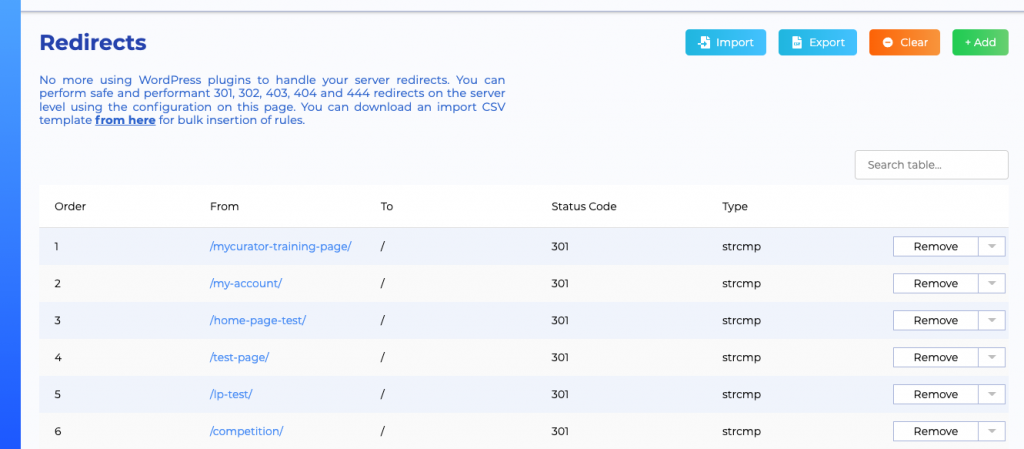1024x449 pixels.
Task: Select strcmp type in /test-page/ row
Action: (742, 358)
